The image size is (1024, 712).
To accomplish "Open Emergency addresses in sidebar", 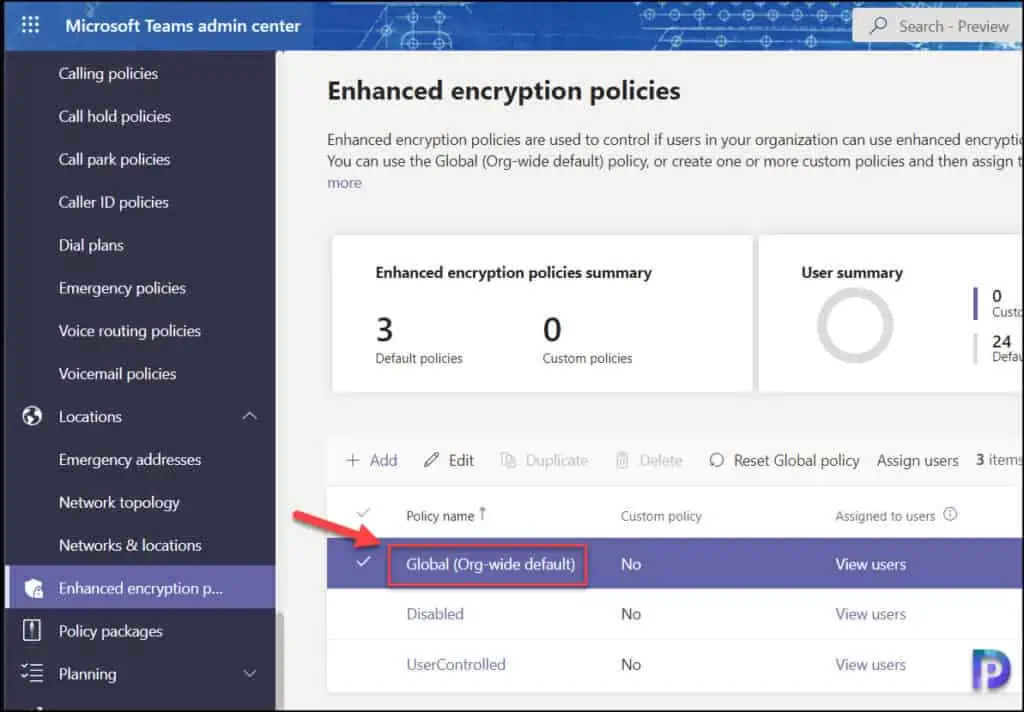I will tap(129, 460).
